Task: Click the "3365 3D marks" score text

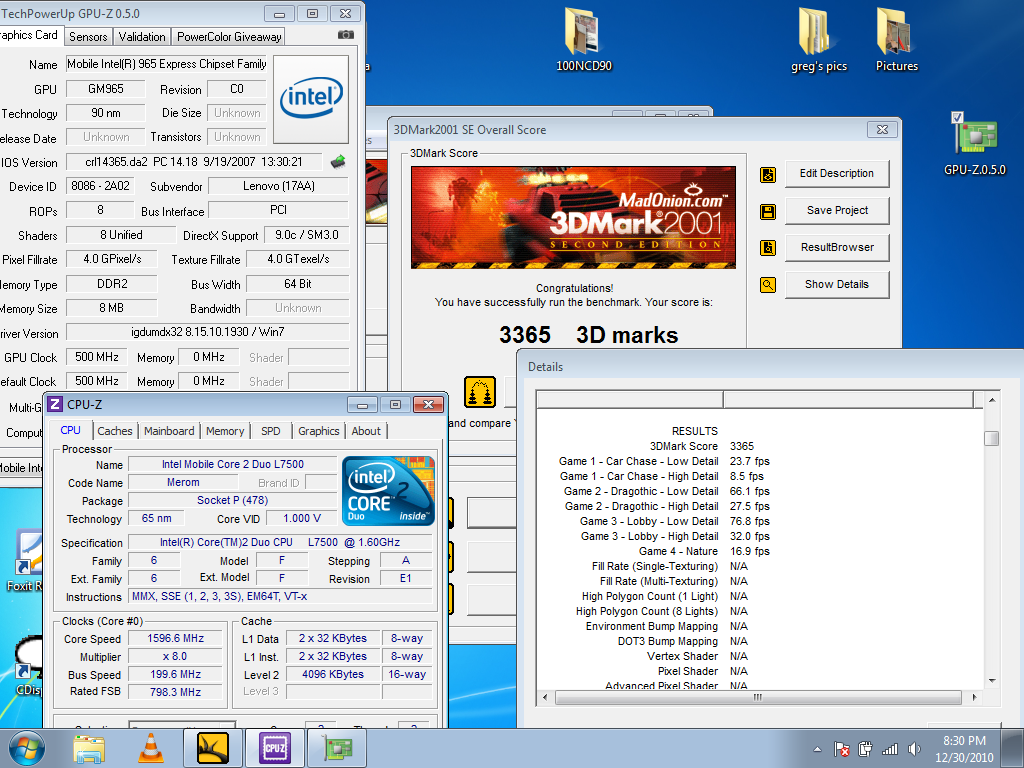Action: (588, 335)
